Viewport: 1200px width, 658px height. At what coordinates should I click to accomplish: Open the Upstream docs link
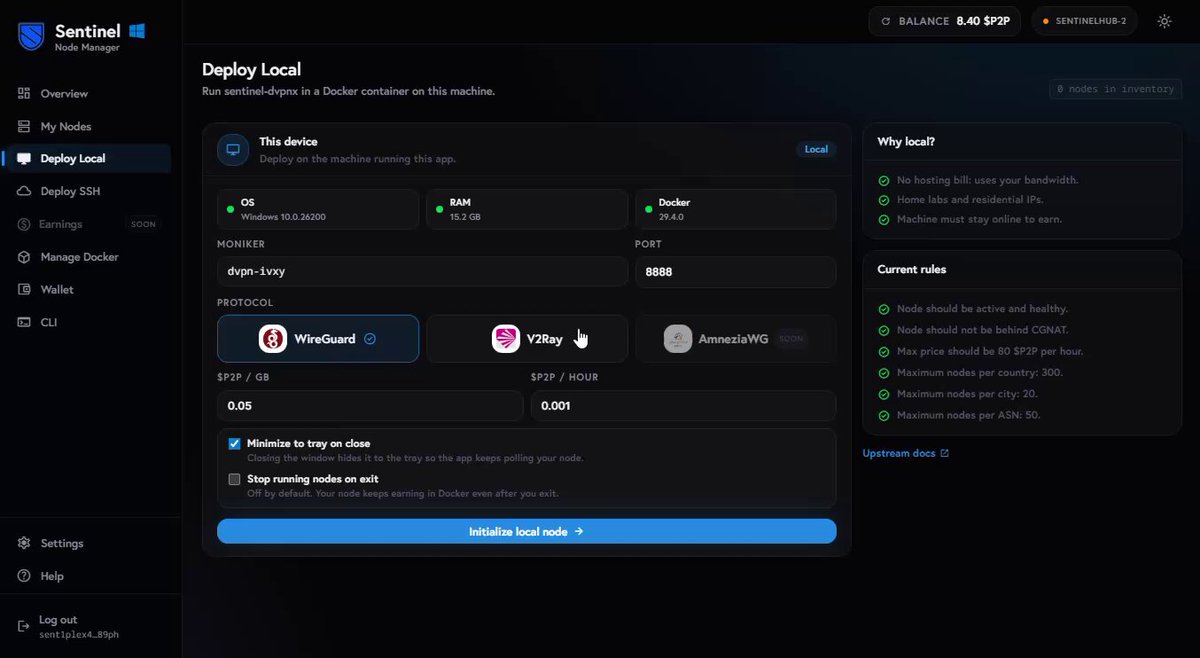tap(906, 453)
